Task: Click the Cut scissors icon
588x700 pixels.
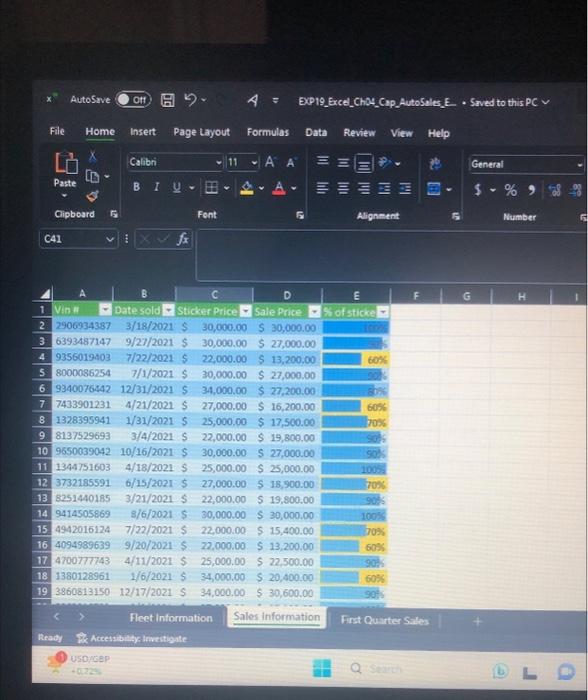Action: [92, 156]
